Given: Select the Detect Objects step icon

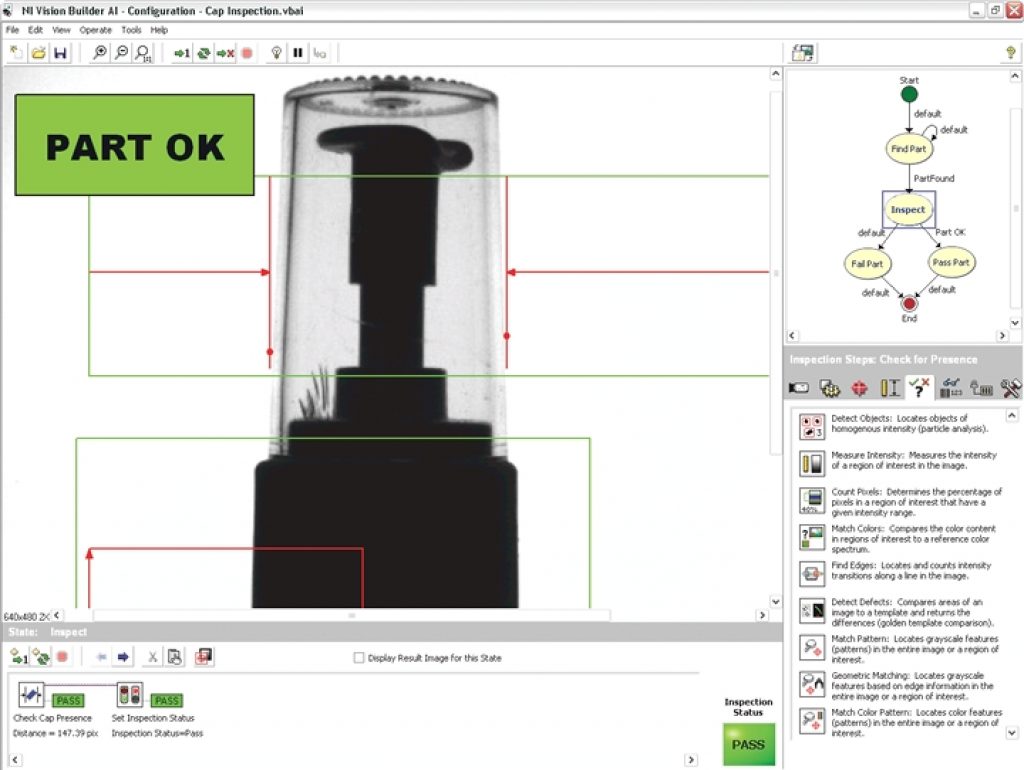Looking at the screenshot, I should 811,426.
